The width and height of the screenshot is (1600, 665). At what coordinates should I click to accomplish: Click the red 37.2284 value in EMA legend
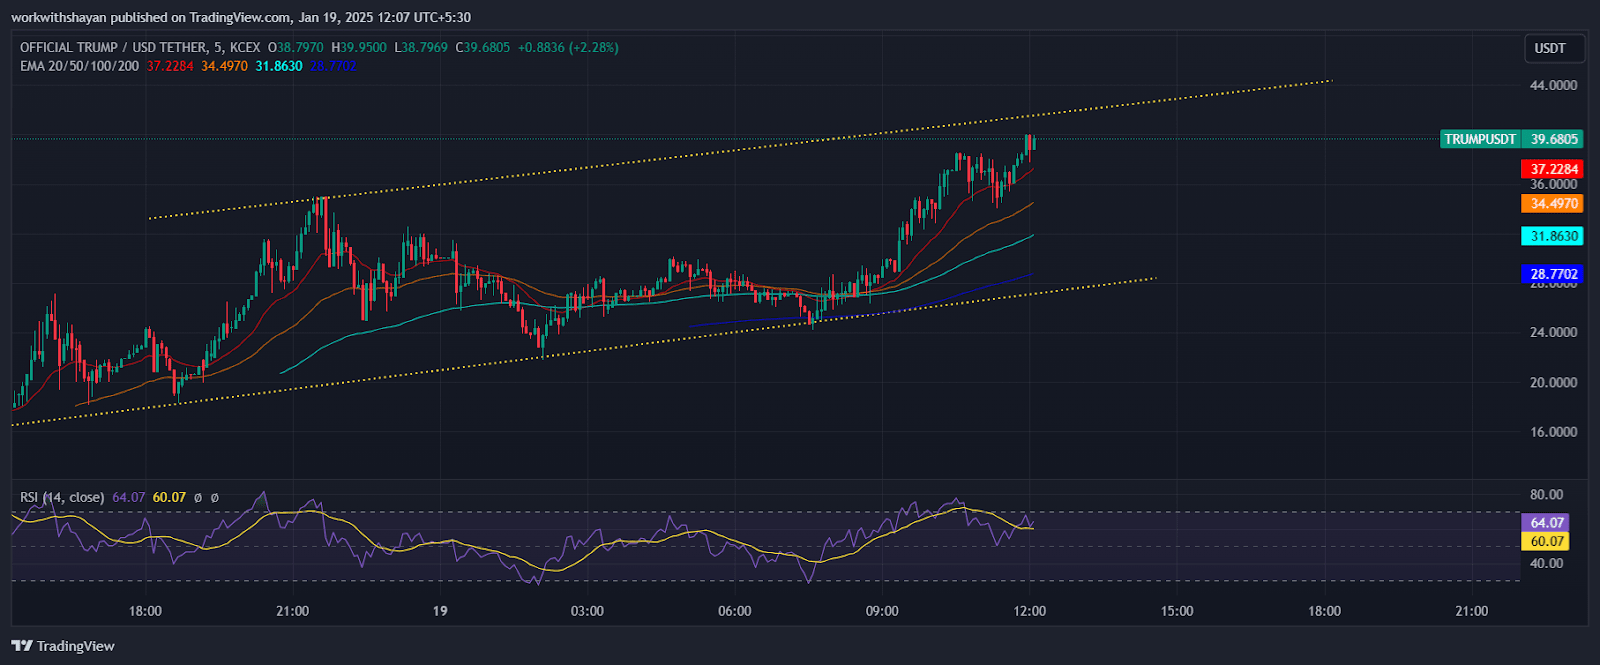coord(170,66)
